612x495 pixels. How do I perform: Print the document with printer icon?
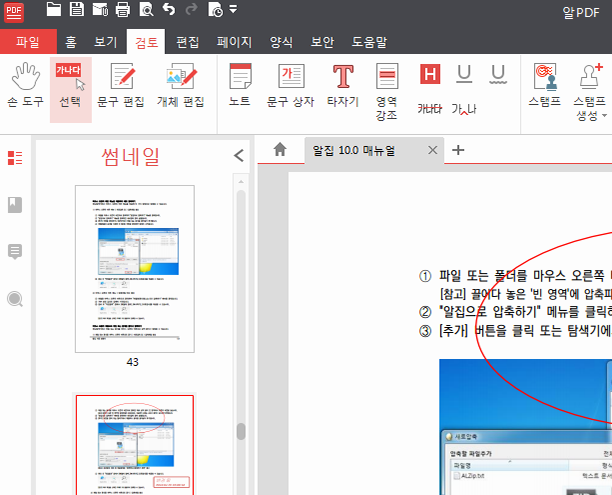(123, 9)
